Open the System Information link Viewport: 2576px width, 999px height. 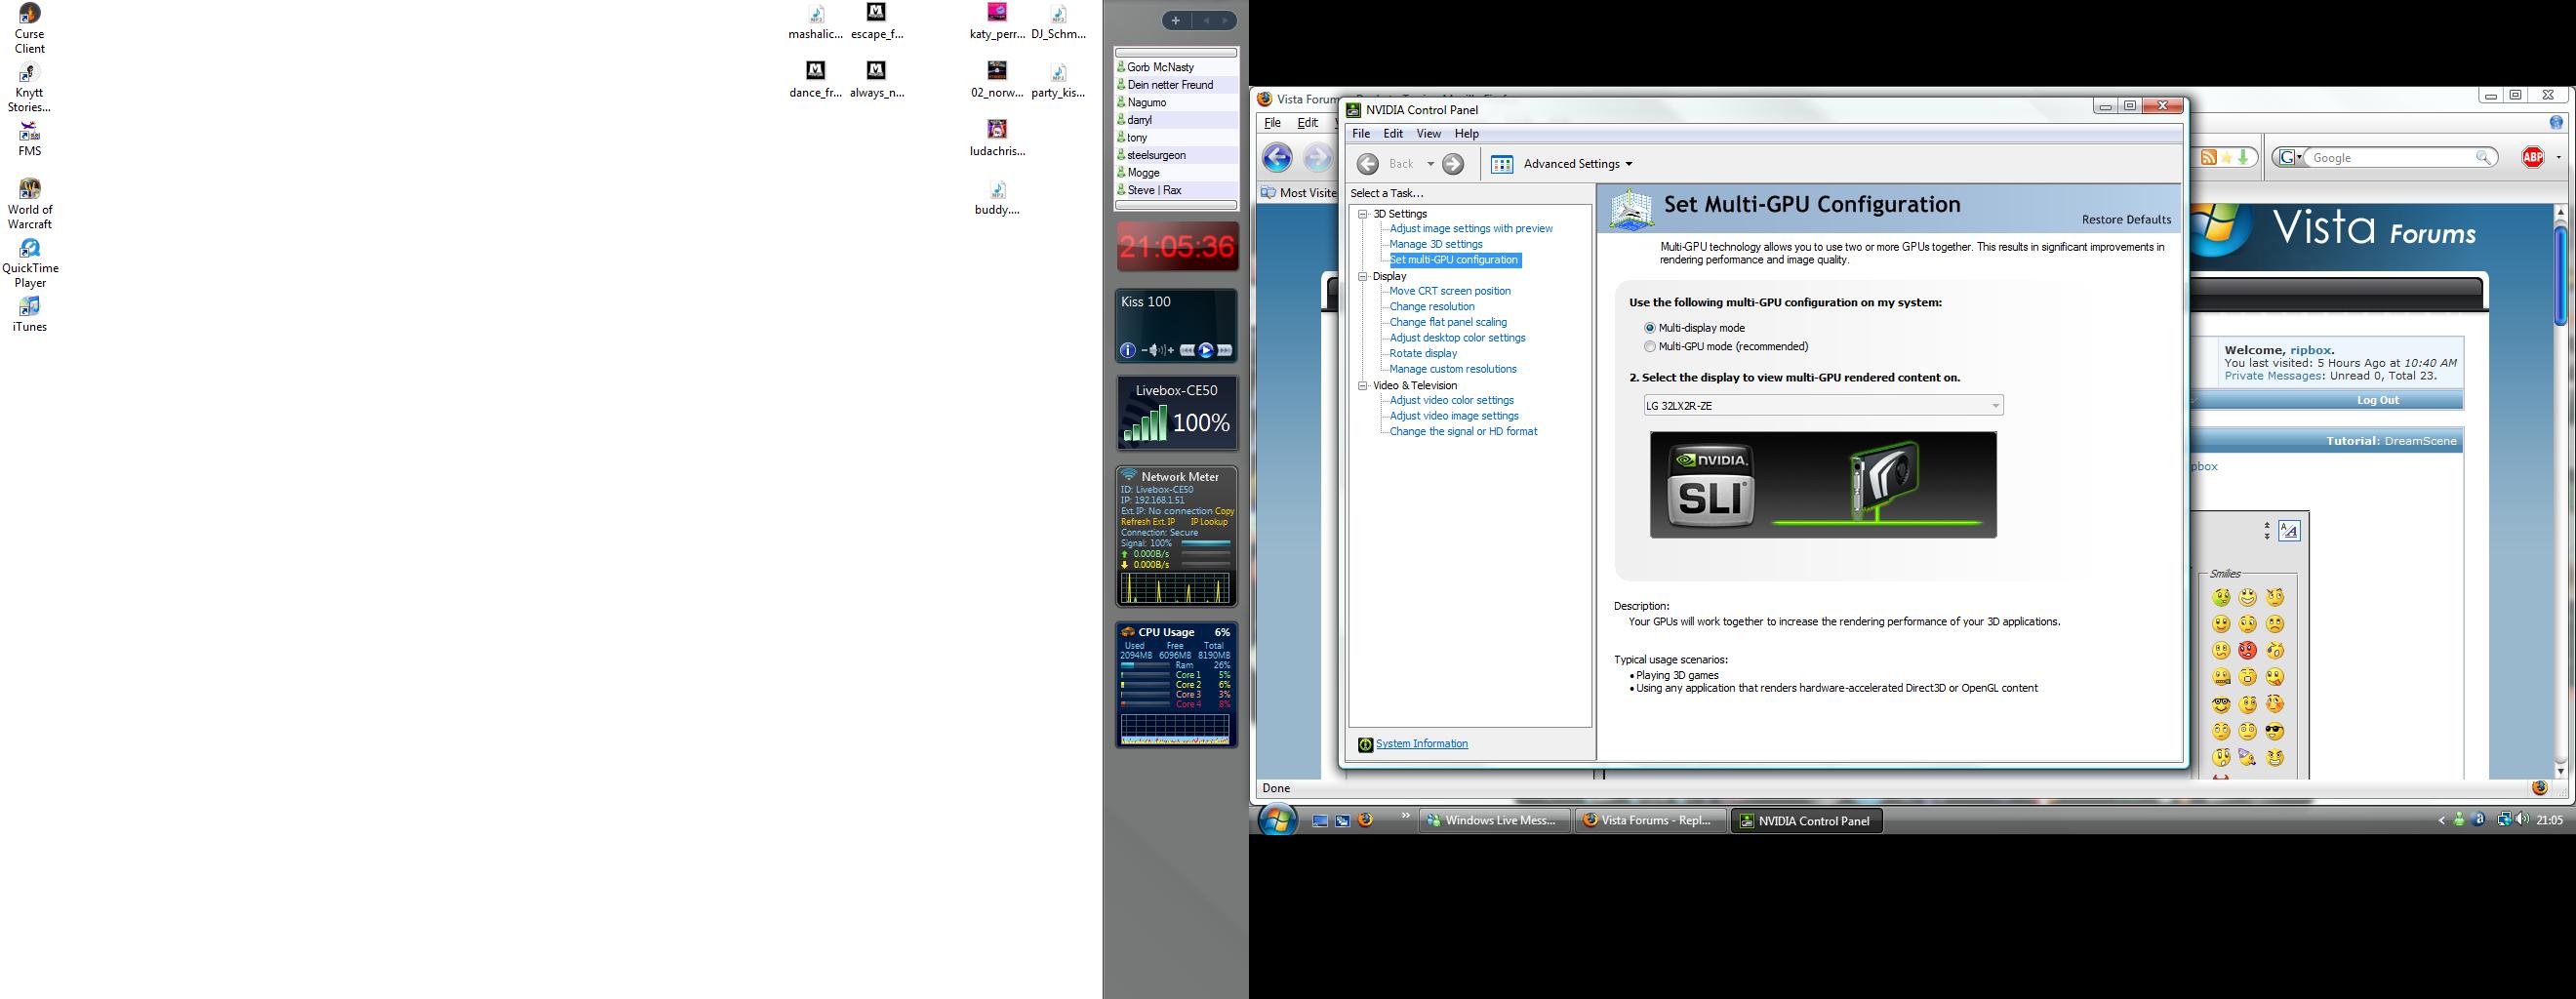1421,744
